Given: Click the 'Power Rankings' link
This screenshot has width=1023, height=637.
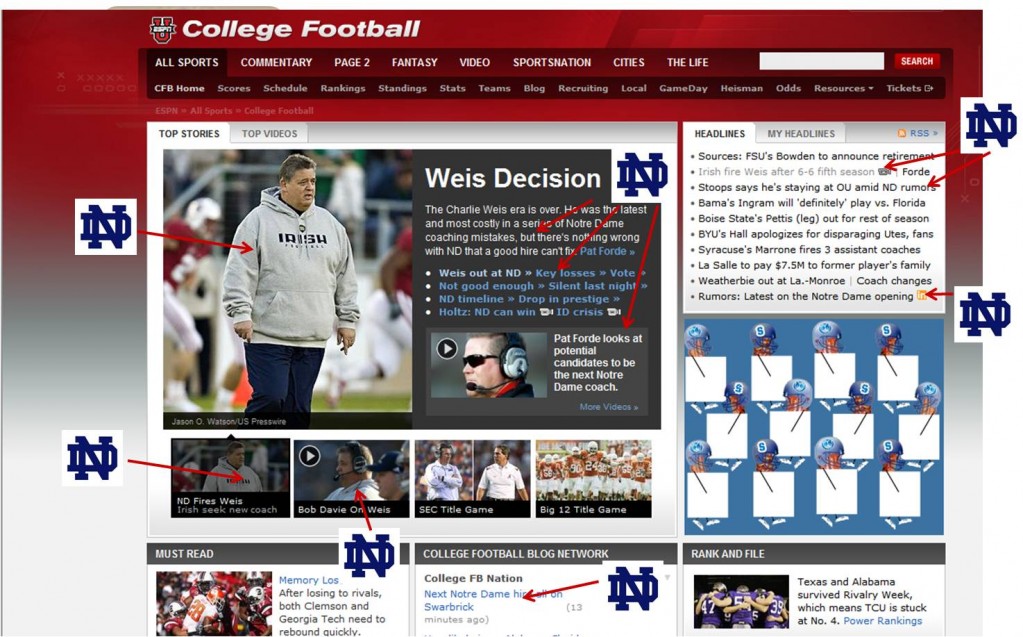Looking at the screenshot, I should click(x=883, y=621).
